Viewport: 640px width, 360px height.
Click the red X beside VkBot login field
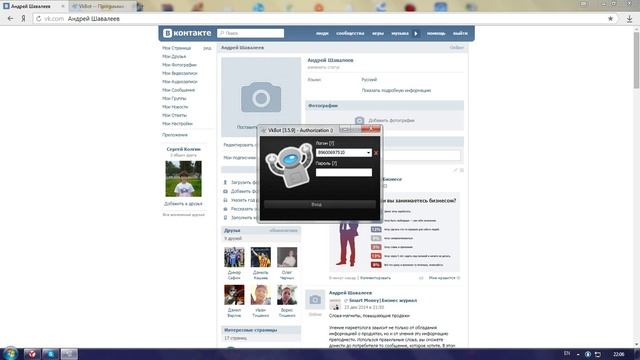tap(376, 153)
